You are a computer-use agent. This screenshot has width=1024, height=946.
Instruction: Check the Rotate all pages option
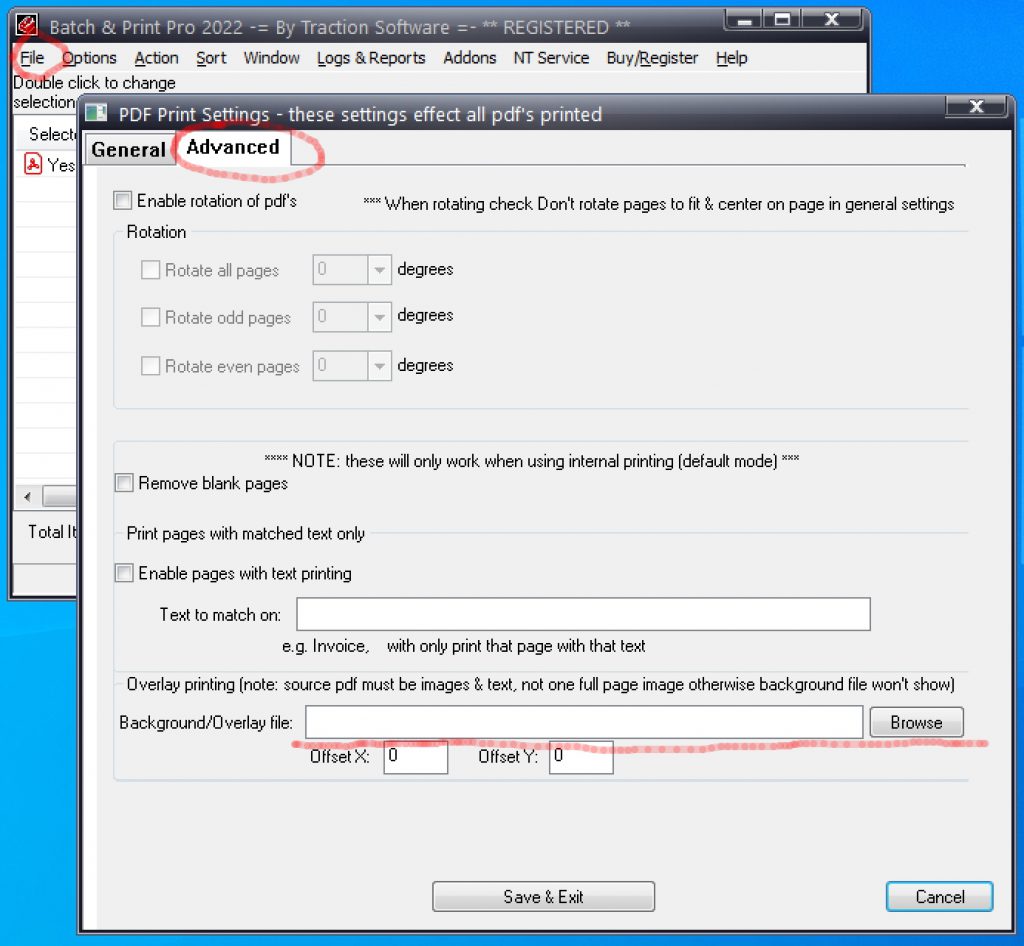pos(150,269)
